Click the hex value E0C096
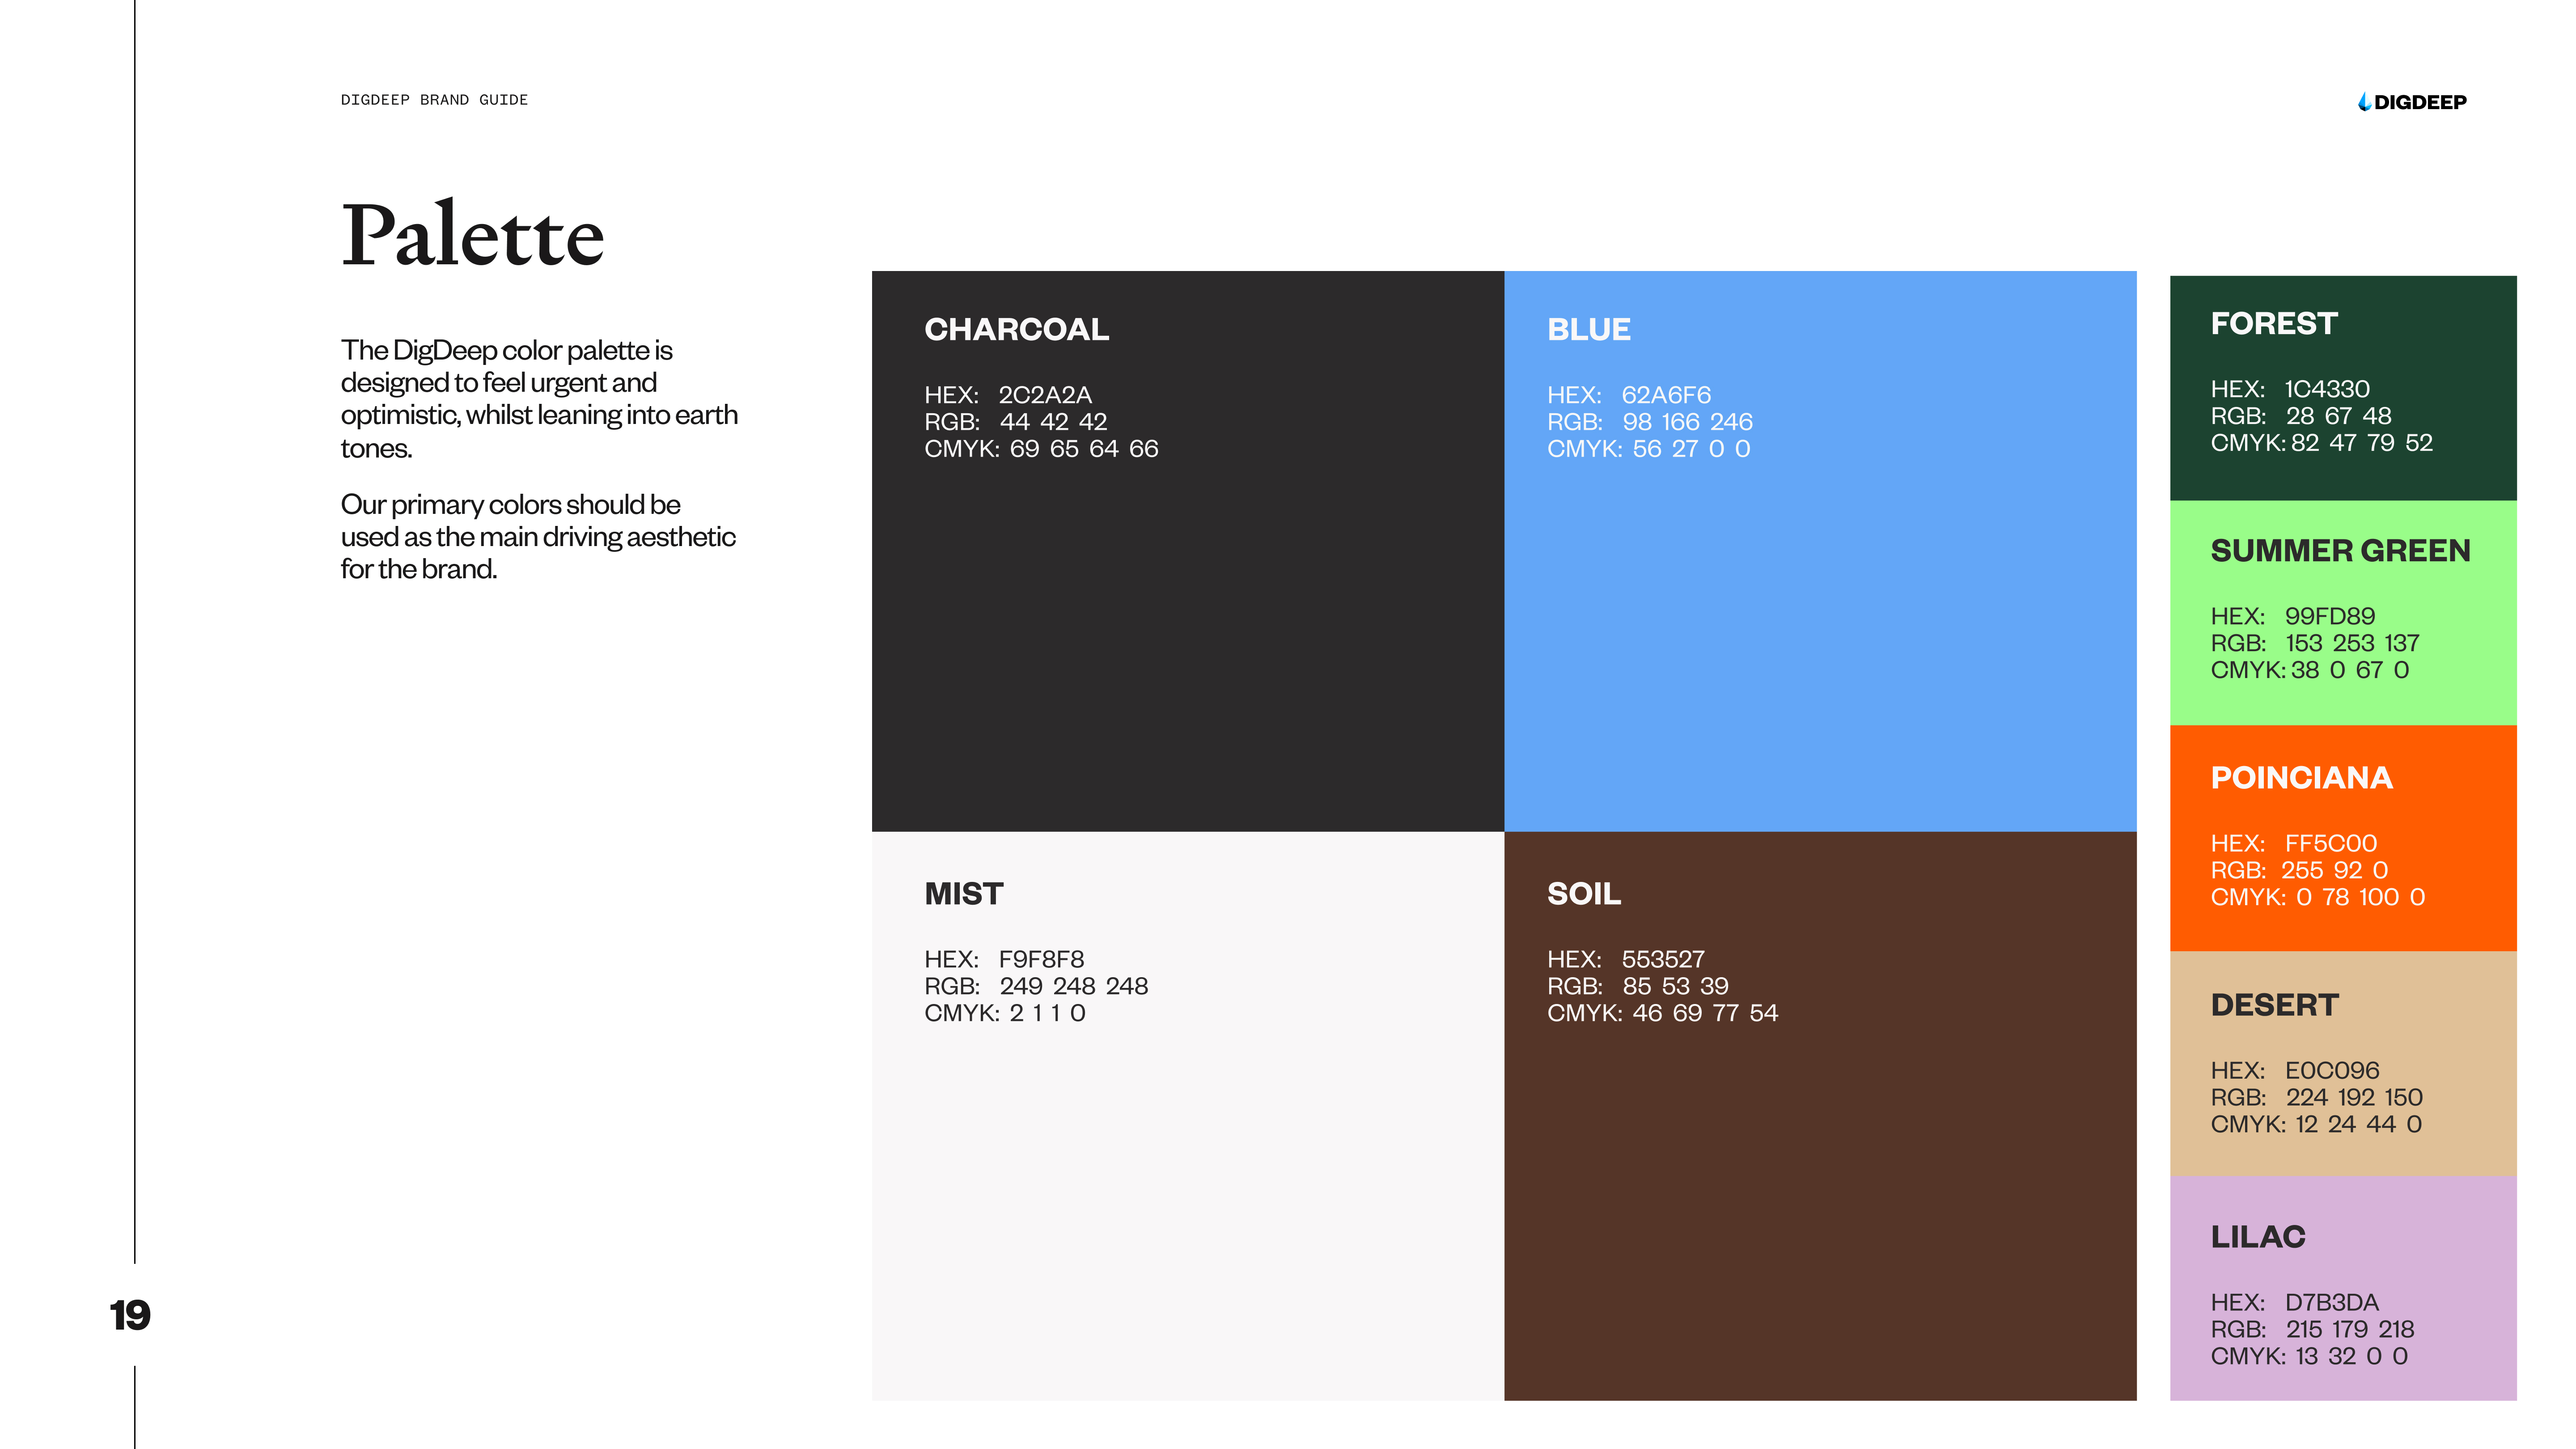The image size is (2576, 1449). coord(2332,1070)
